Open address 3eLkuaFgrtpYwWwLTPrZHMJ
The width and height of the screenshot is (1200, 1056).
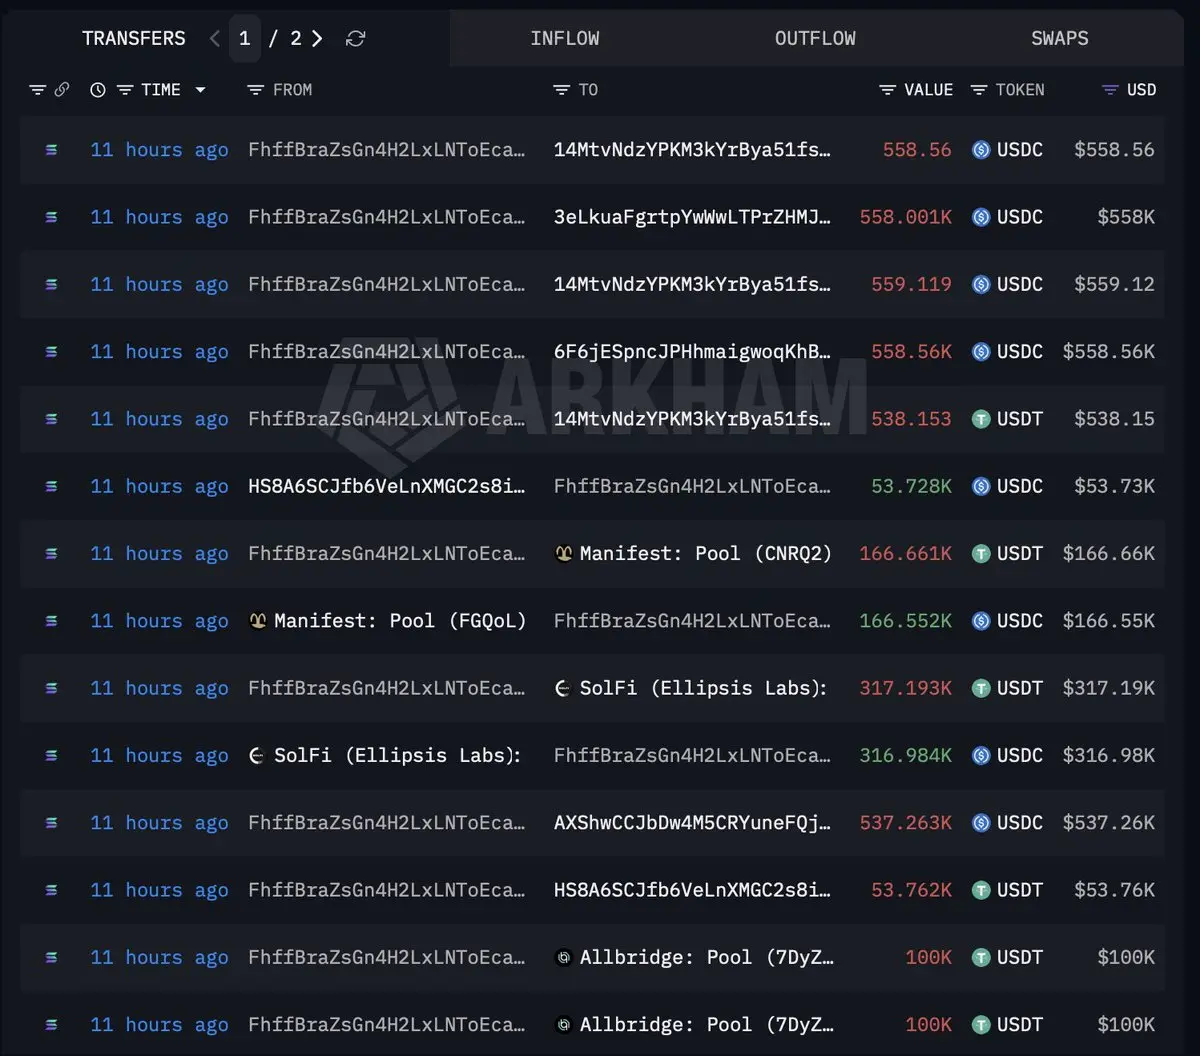click(692, 217)
